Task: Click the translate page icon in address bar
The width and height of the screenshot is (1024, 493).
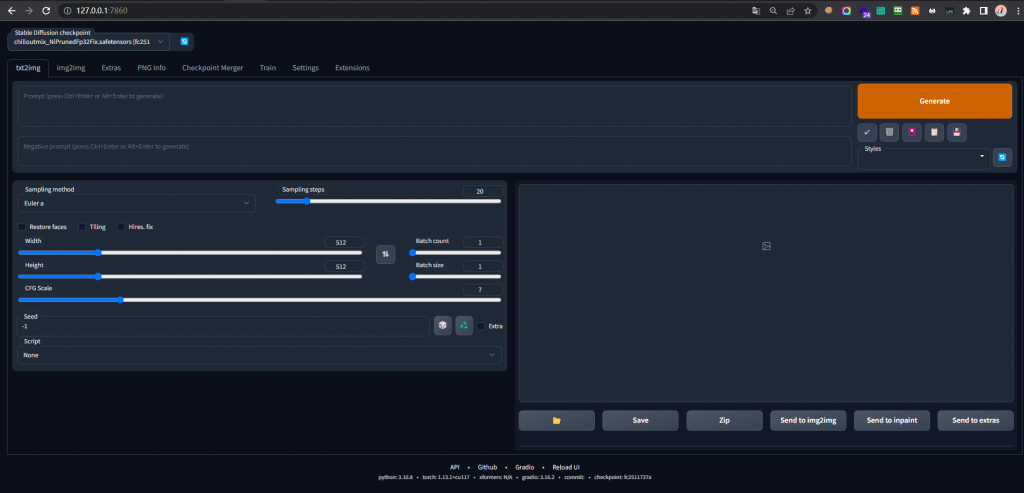Action: tap(756, 10)
